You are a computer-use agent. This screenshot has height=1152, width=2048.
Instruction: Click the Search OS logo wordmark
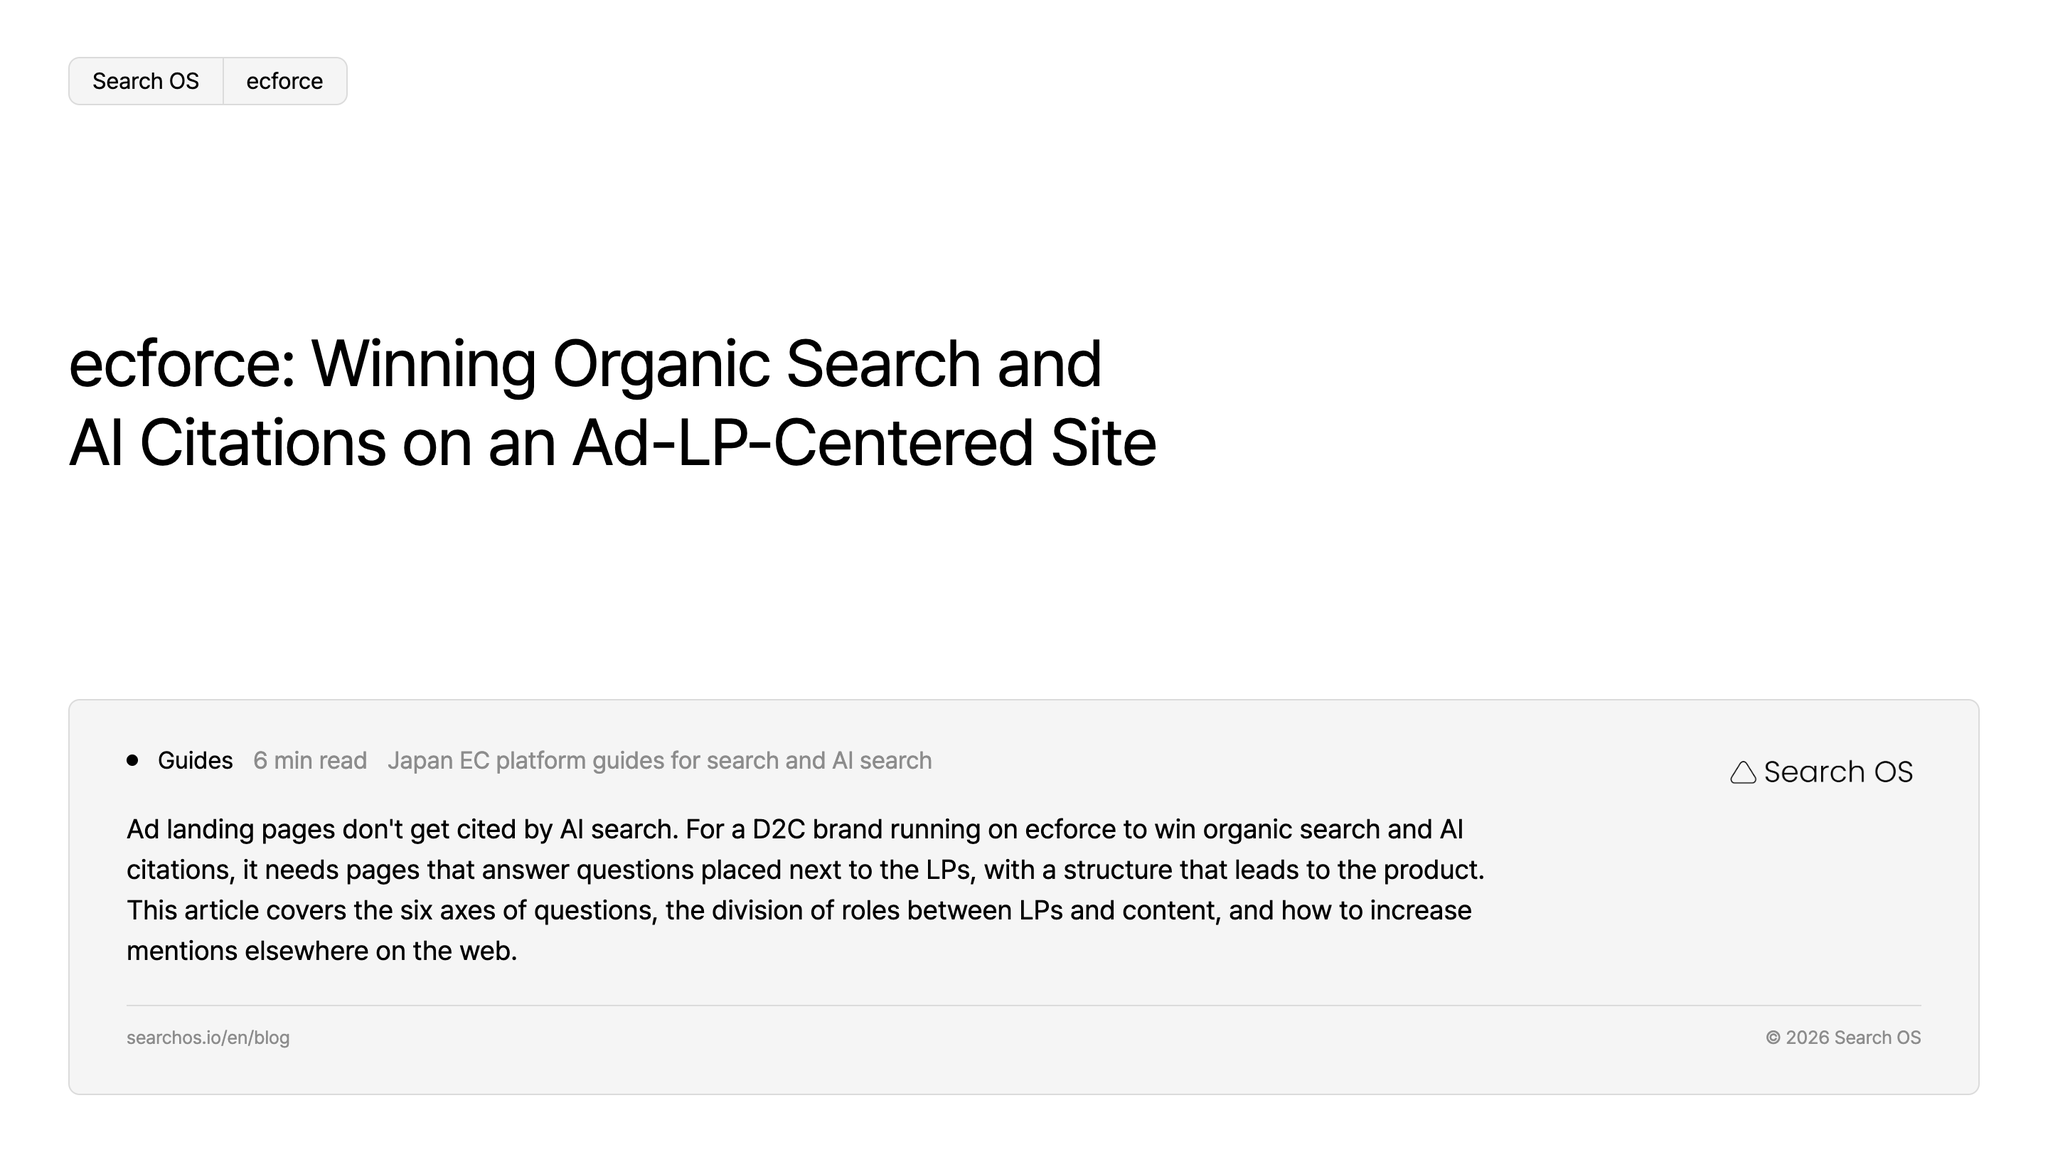1838,772
